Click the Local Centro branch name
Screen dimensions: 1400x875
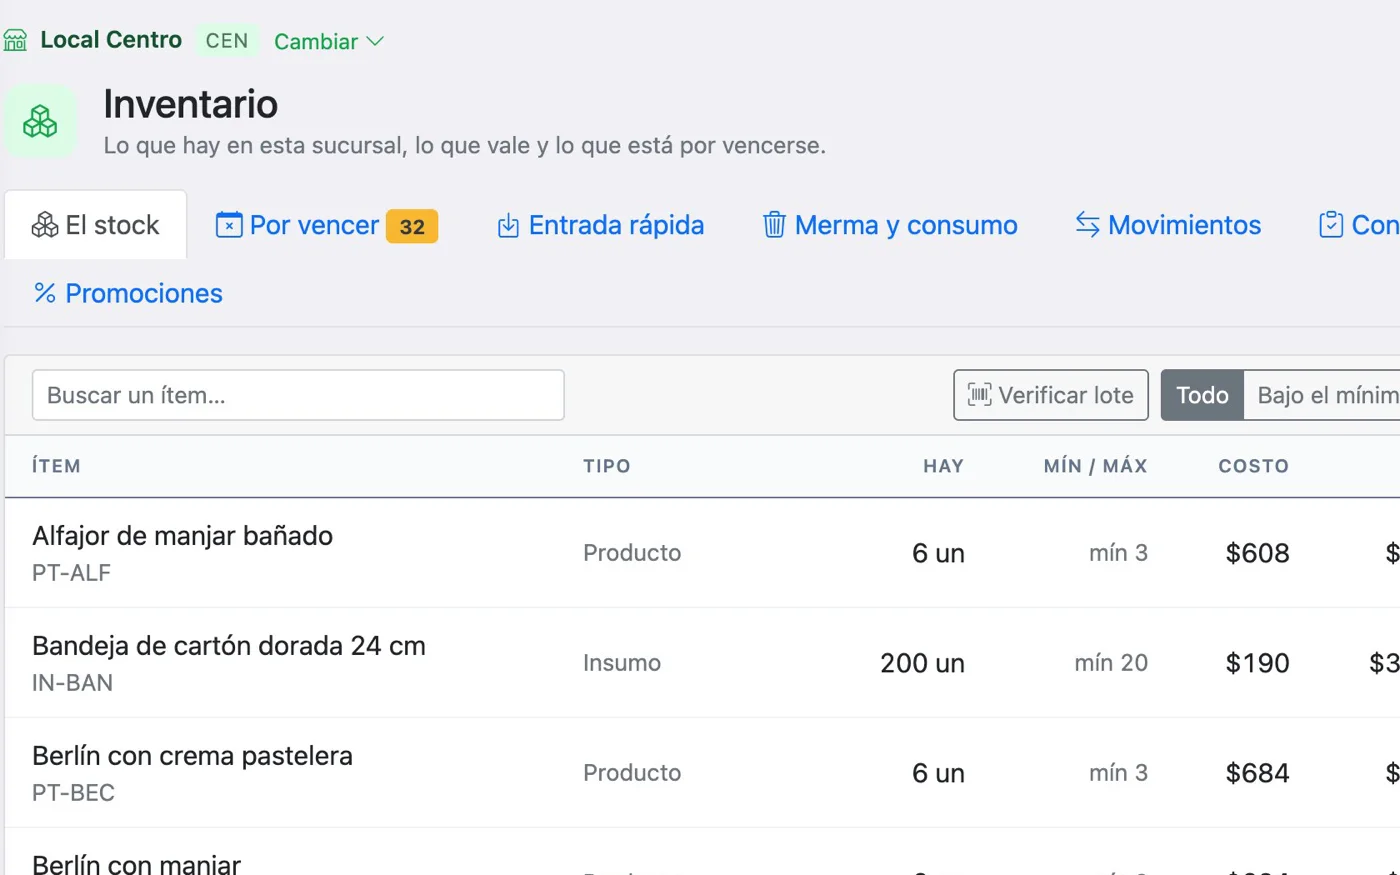coord(111,40)
